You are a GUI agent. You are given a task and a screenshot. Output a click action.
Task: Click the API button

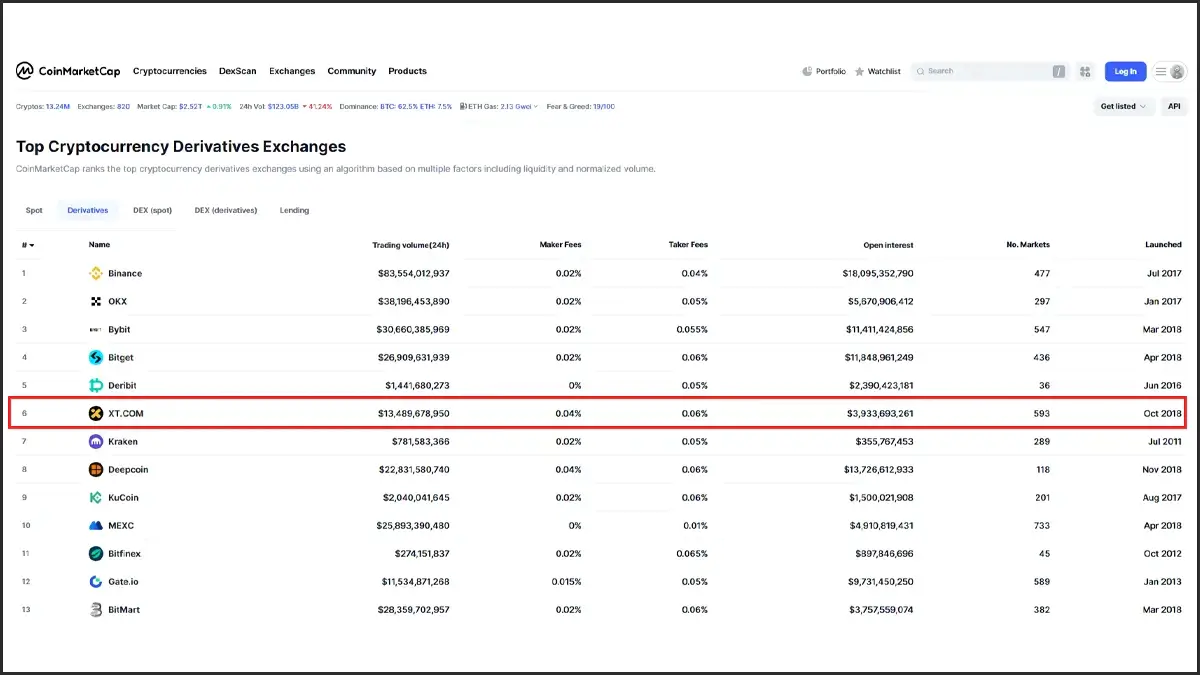click(1174, 106)
